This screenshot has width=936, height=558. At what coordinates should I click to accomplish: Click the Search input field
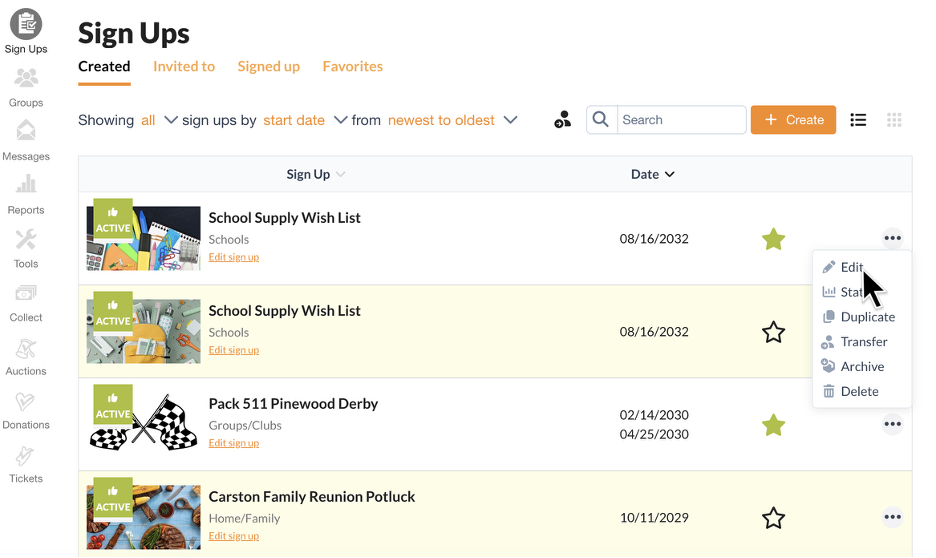681,120
